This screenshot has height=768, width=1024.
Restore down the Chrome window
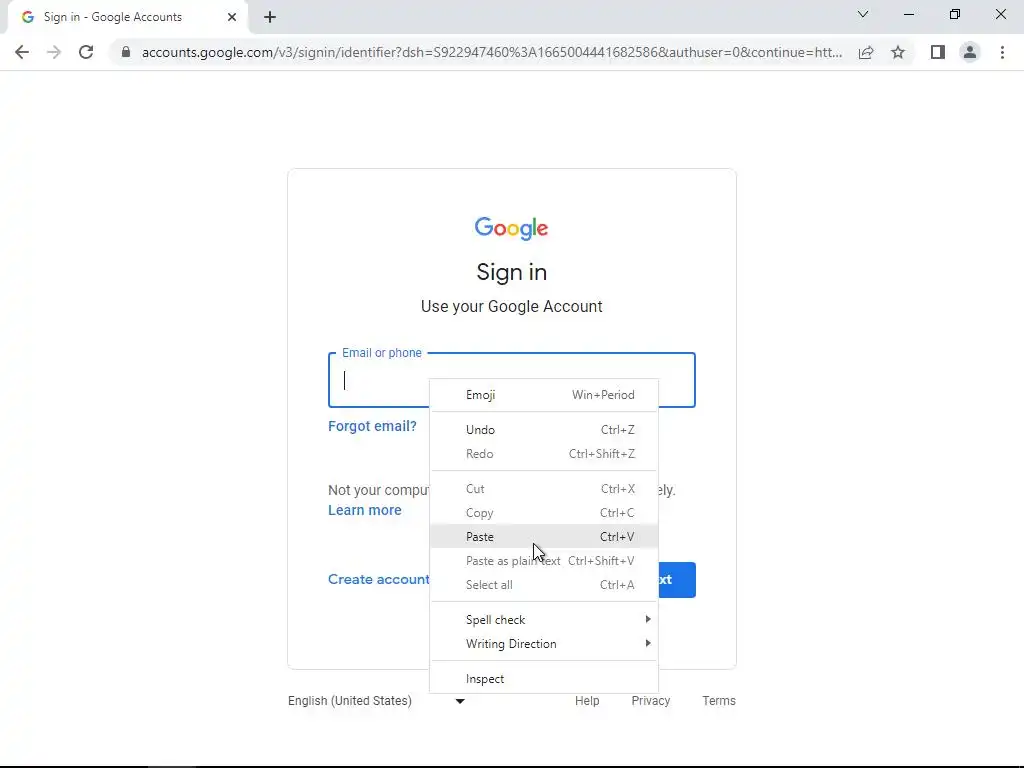(954, 14)
